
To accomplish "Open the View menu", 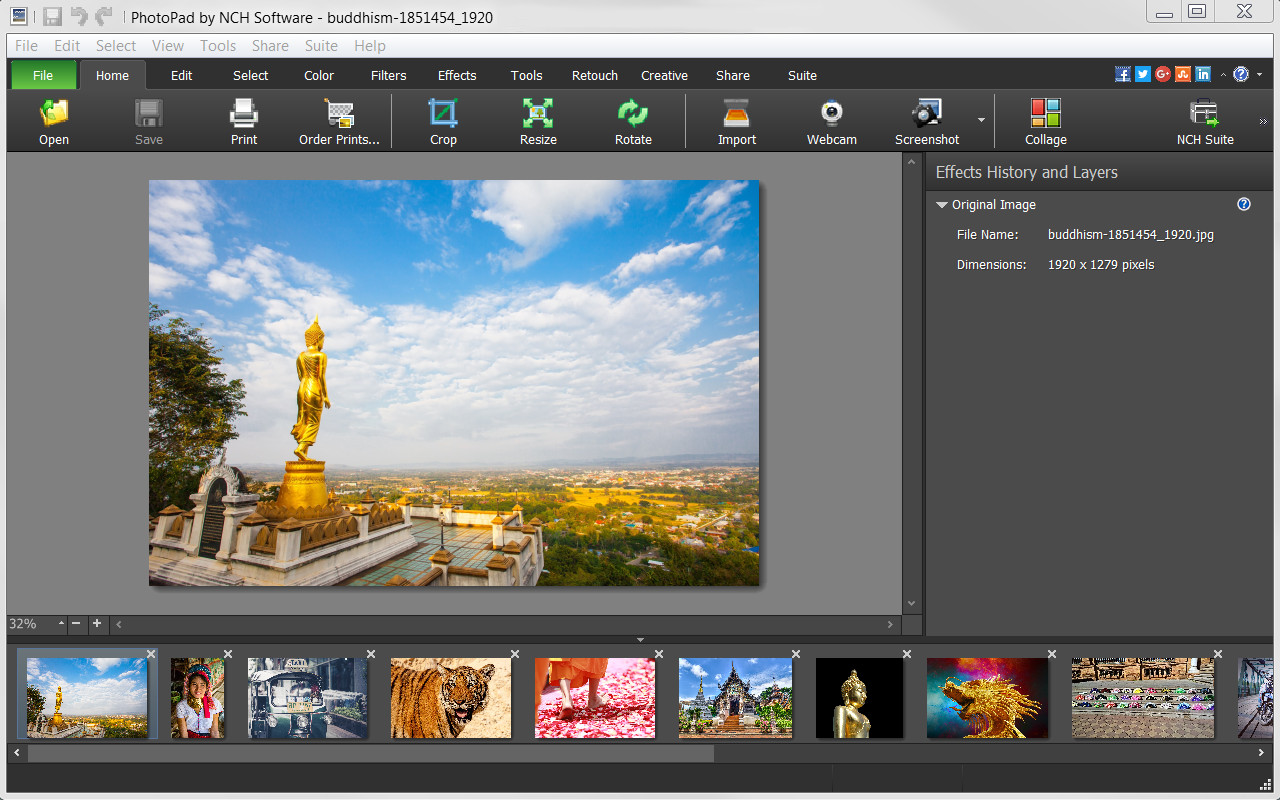I will pyautogui.click(x=168, y=45).
